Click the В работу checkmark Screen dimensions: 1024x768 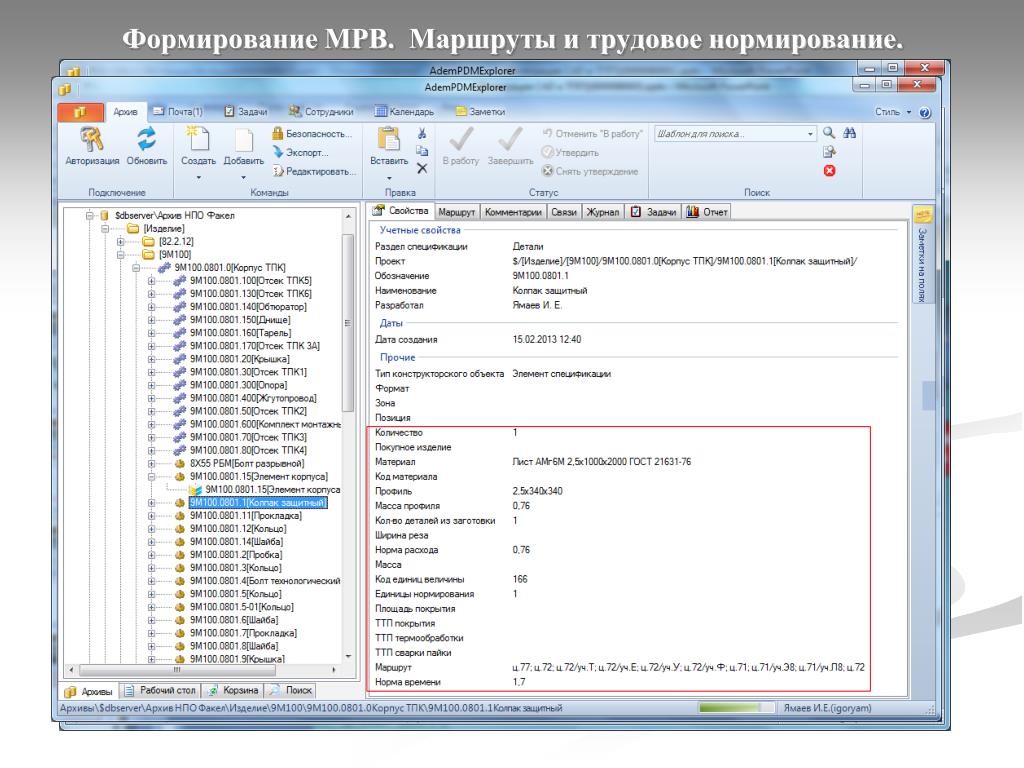[x=460, y=138]
